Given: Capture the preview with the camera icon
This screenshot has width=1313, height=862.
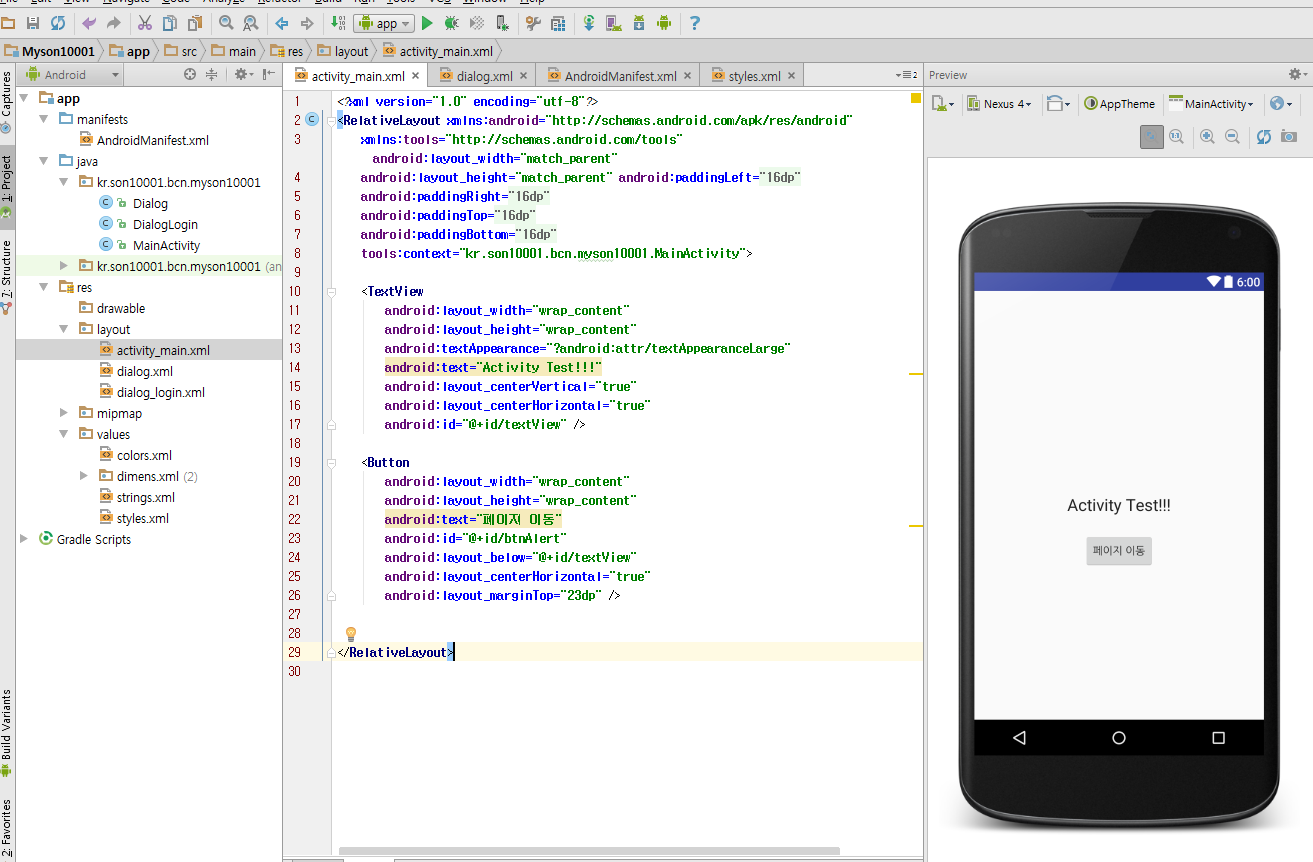Looking at the screenshot, I should tap(1289, 137).
